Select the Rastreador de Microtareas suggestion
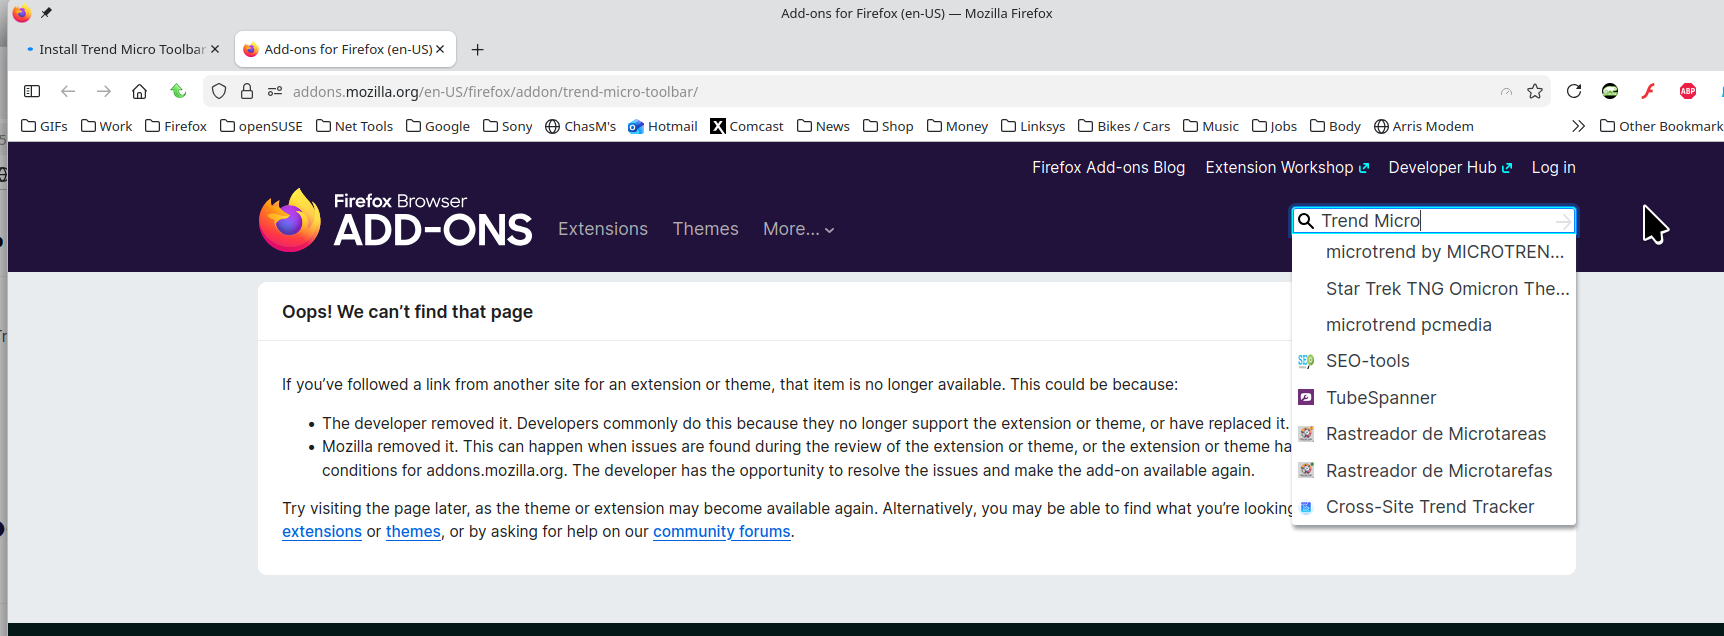The image size is (1724, 636). tap(1434, 434)
